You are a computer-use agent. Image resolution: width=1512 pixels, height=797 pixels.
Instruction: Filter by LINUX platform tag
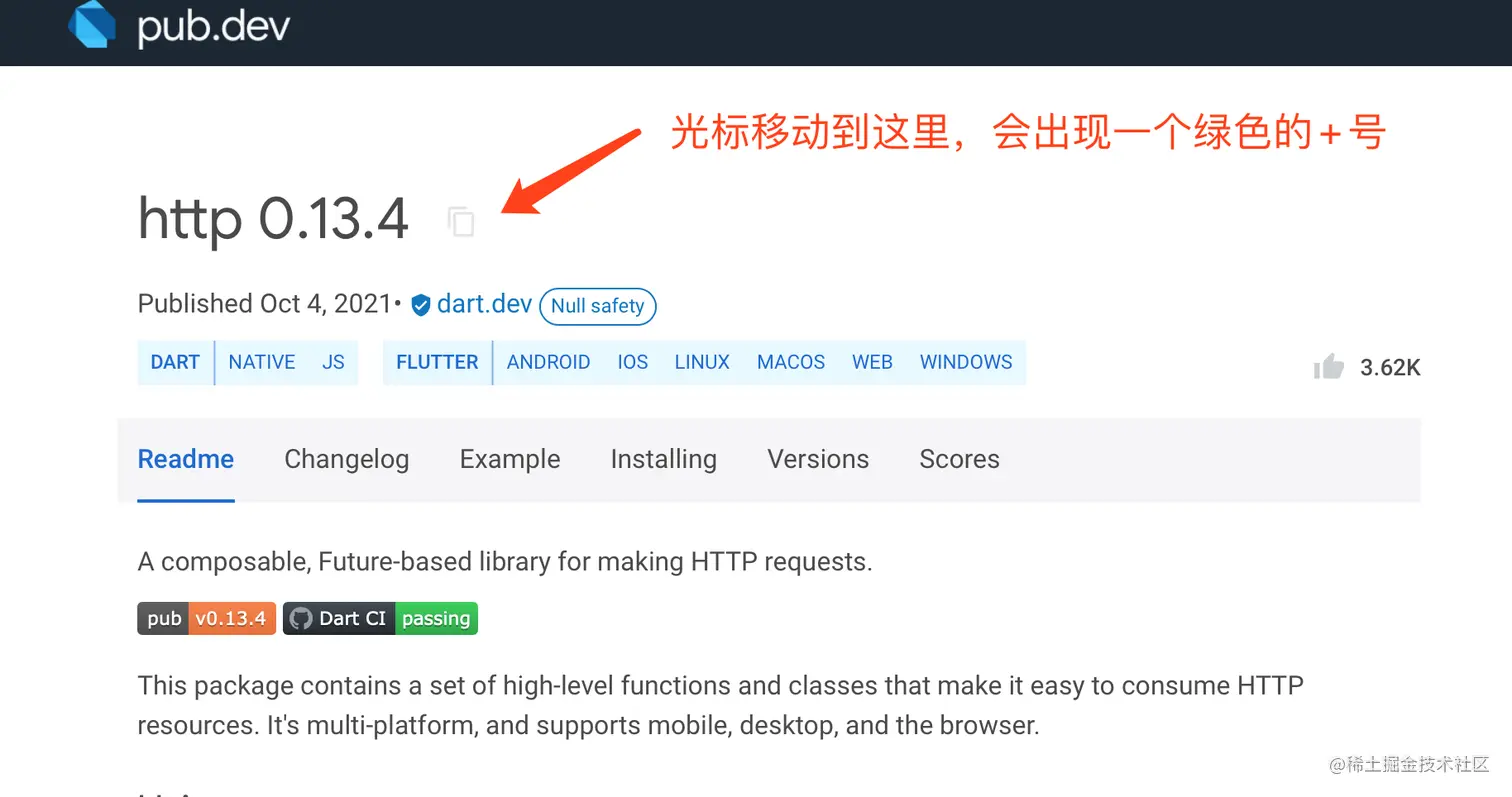tap(702, 362)
